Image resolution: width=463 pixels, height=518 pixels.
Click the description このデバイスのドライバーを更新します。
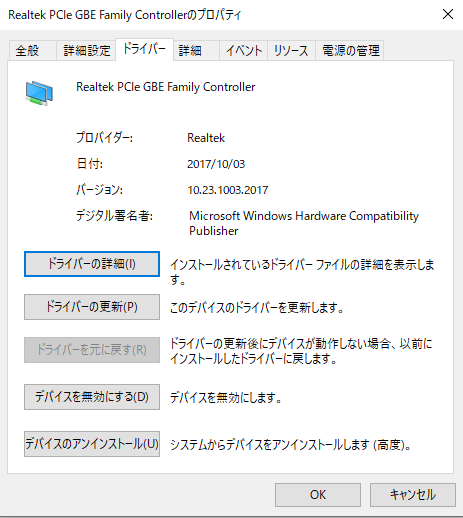[257, 307]
